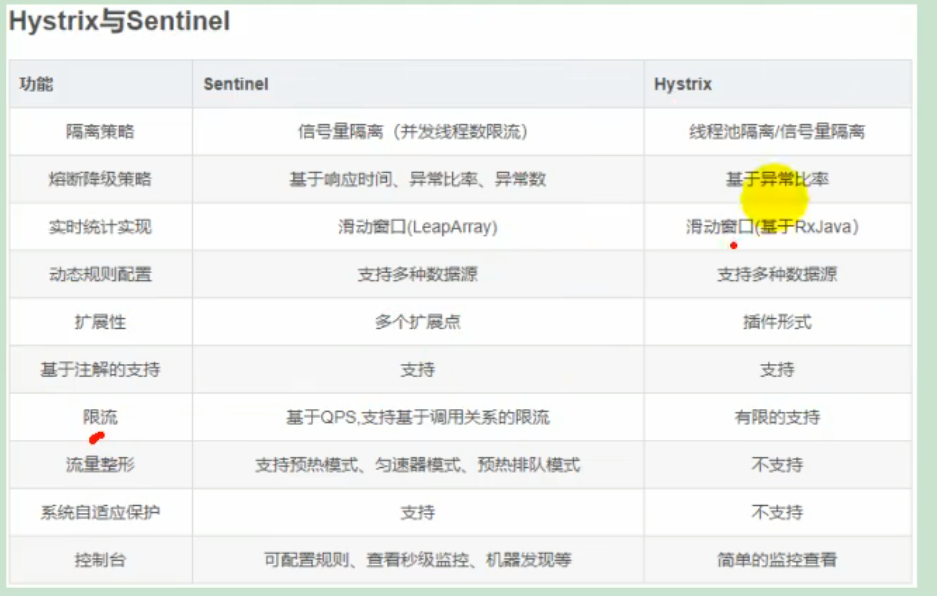937x596 pixels.
Task: Click the '系统自适应保护' row label
Action: [100, 512]
